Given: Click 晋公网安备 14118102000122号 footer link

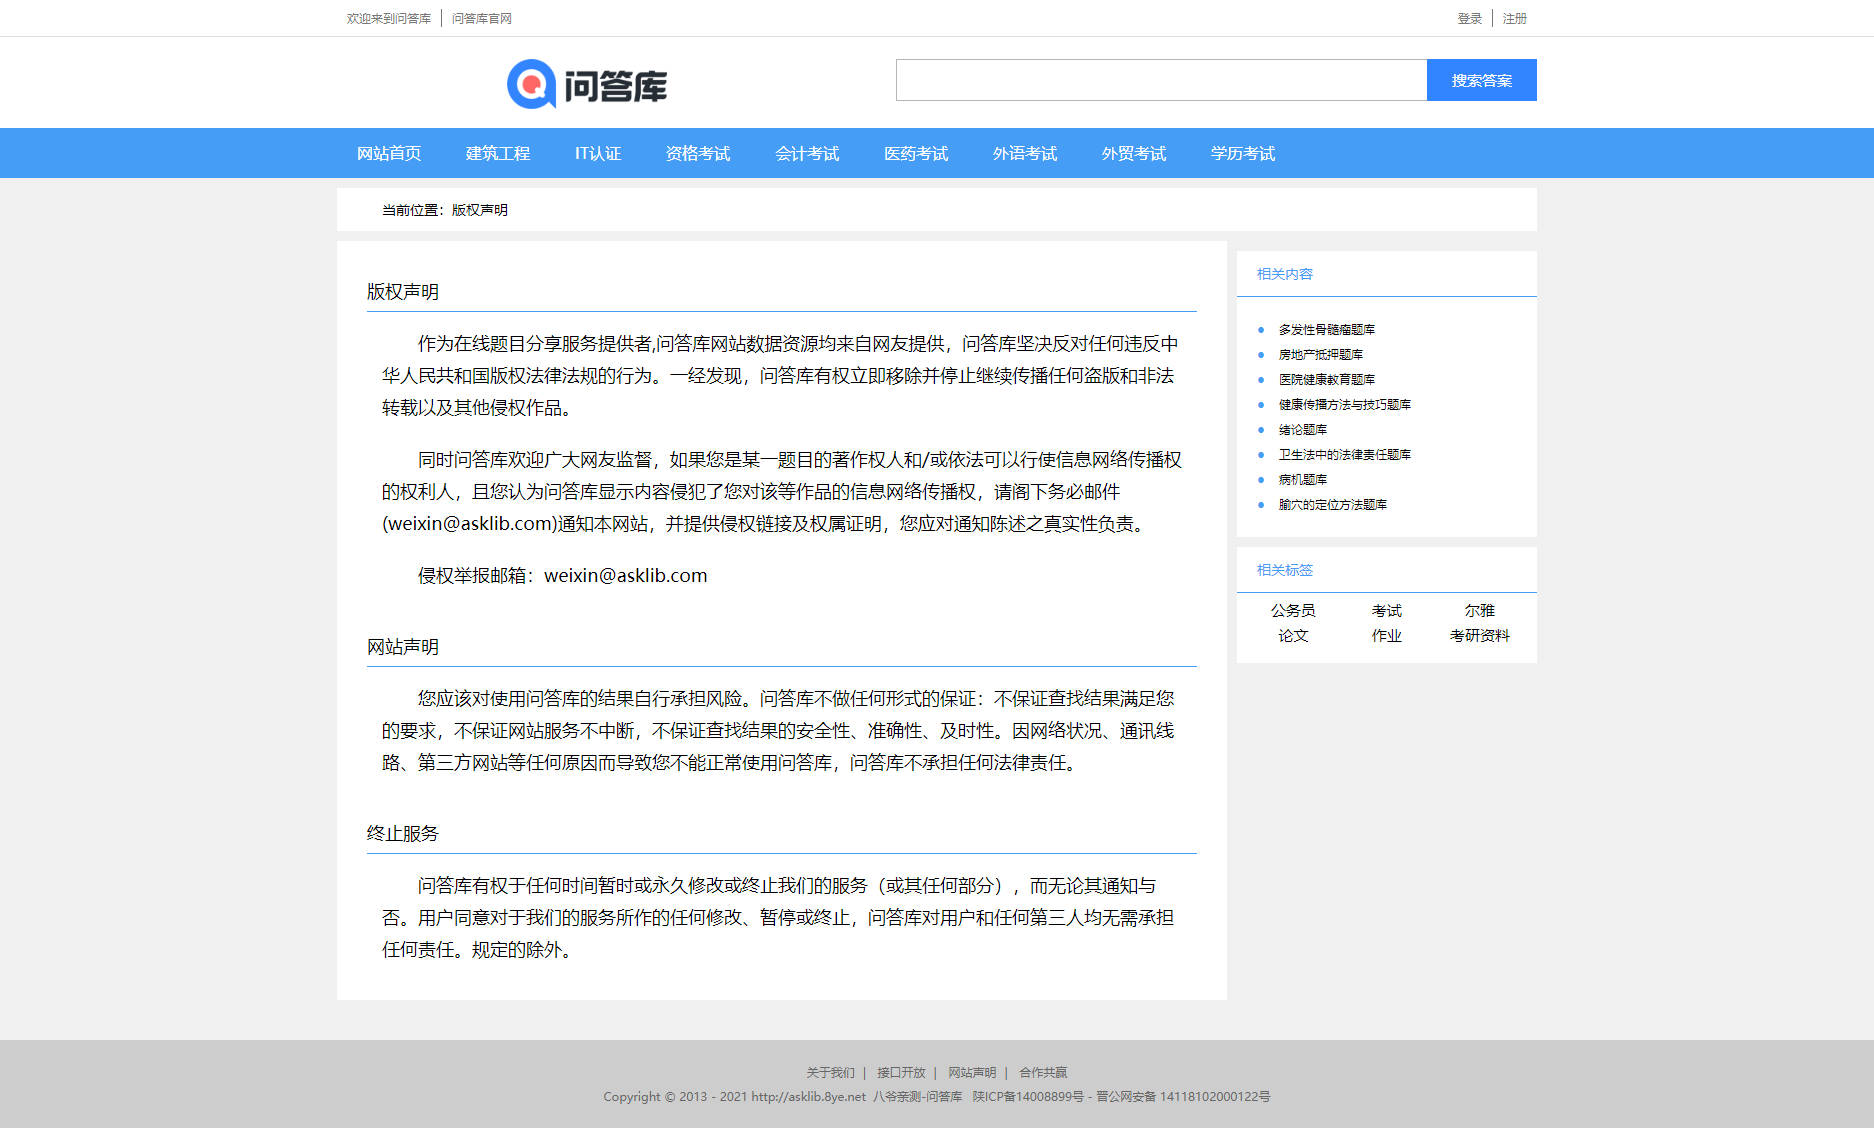Looking at the screenshot, I should [1183, 1096].
